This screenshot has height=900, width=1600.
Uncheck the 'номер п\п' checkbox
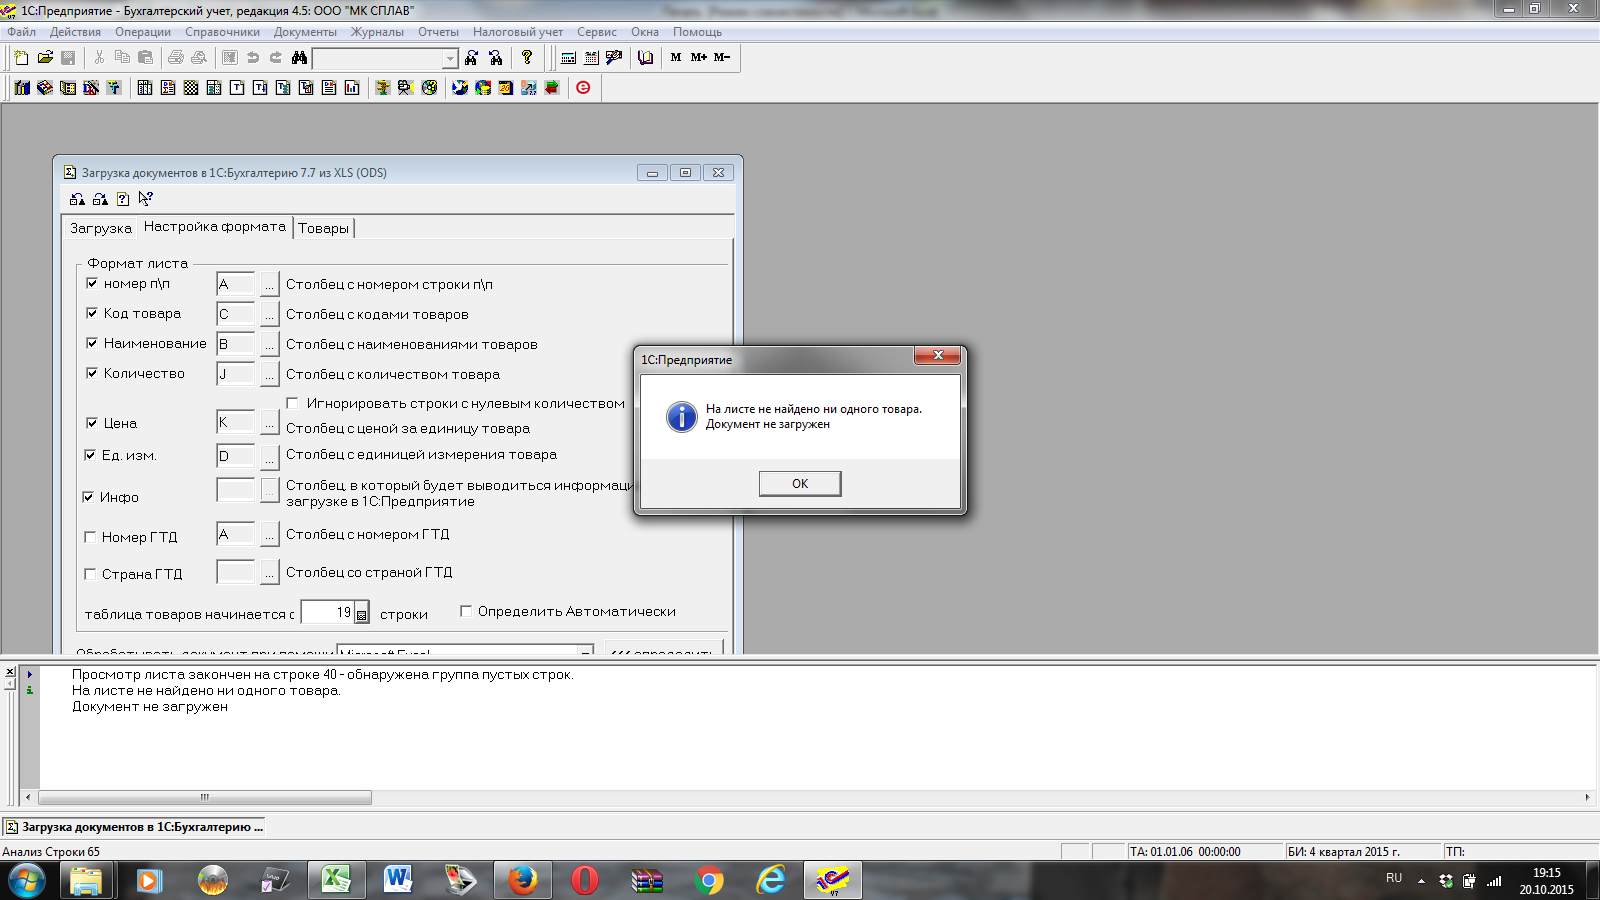(92, 284)
